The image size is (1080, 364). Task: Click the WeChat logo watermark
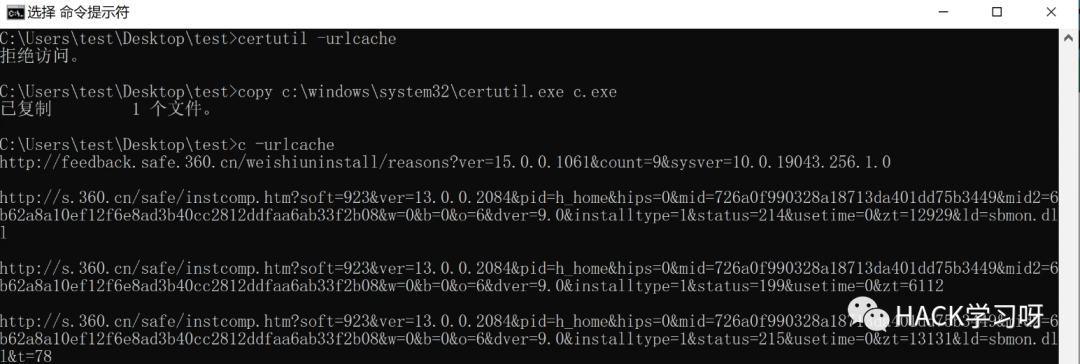click(869, 317)
